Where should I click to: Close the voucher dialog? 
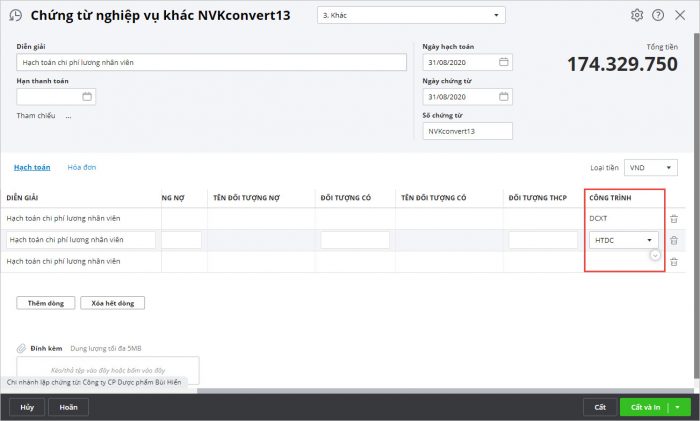pos(680,15)
